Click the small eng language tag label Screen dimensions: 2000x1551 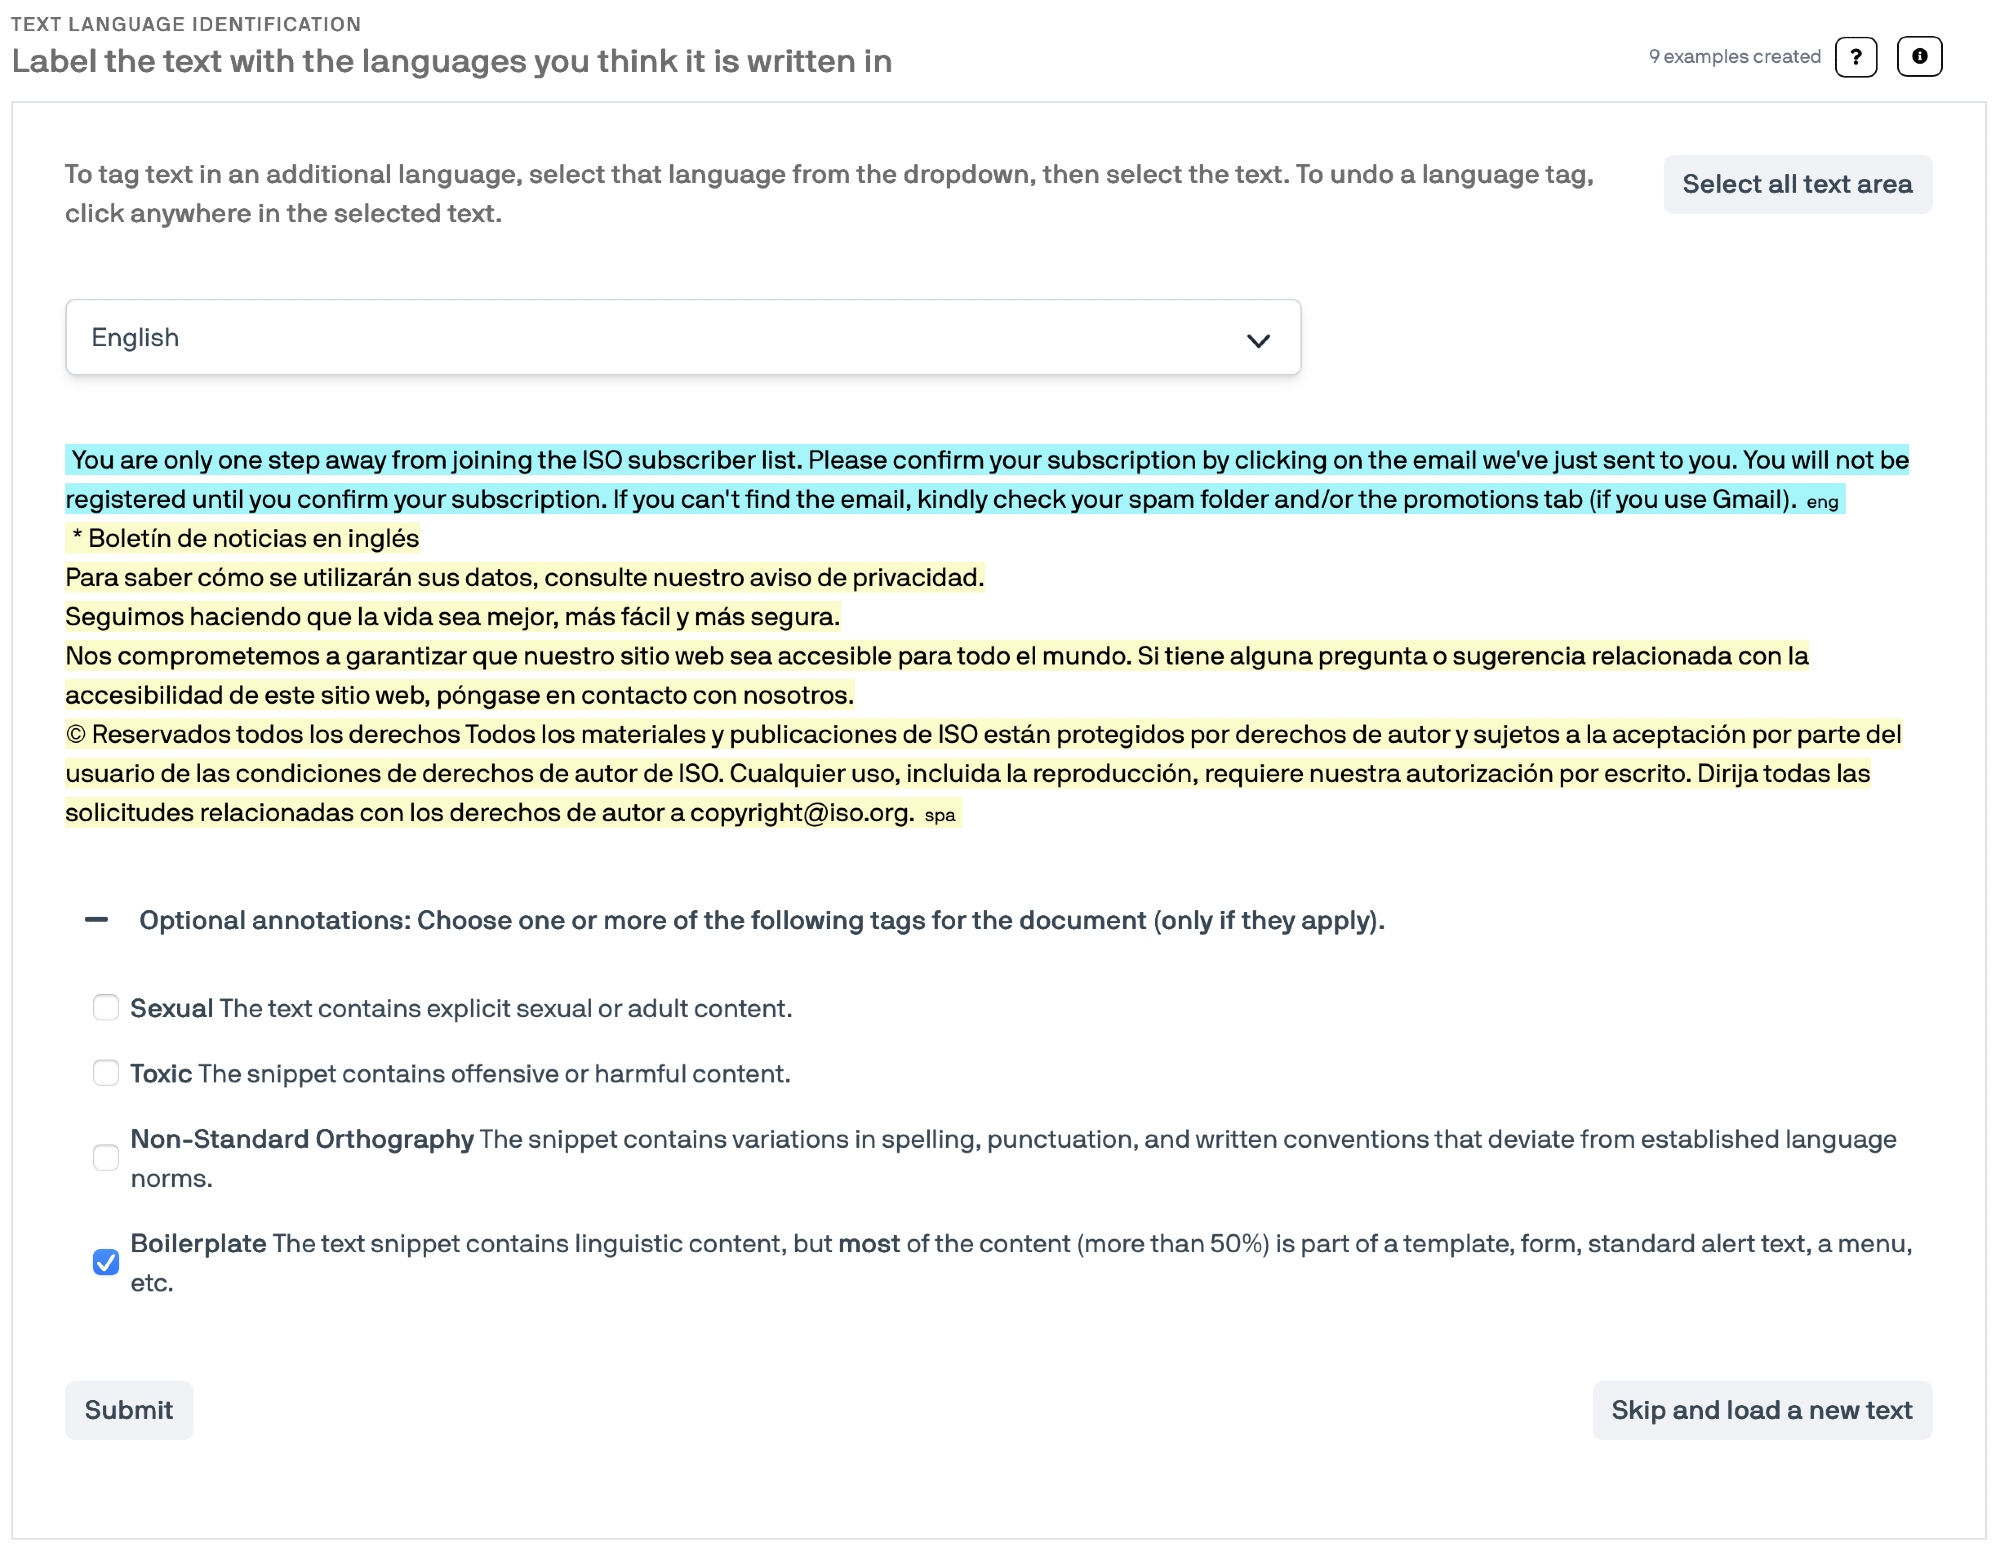pyautogui.click(x=1821, y=502)
